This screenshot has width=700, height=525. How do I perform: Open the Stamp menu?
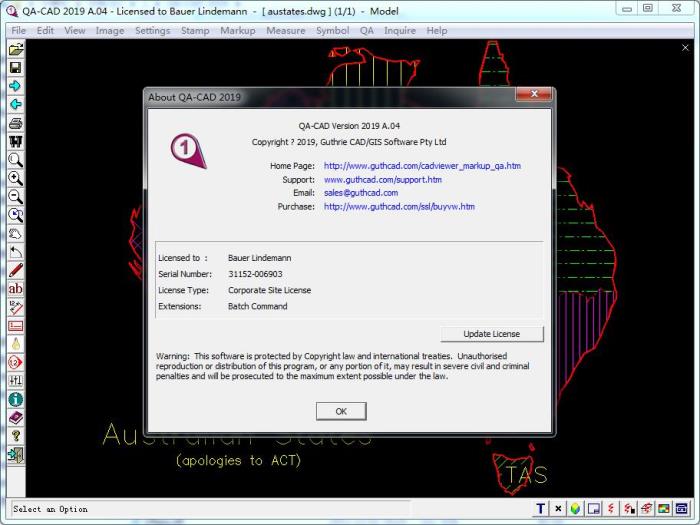[195, 30]
